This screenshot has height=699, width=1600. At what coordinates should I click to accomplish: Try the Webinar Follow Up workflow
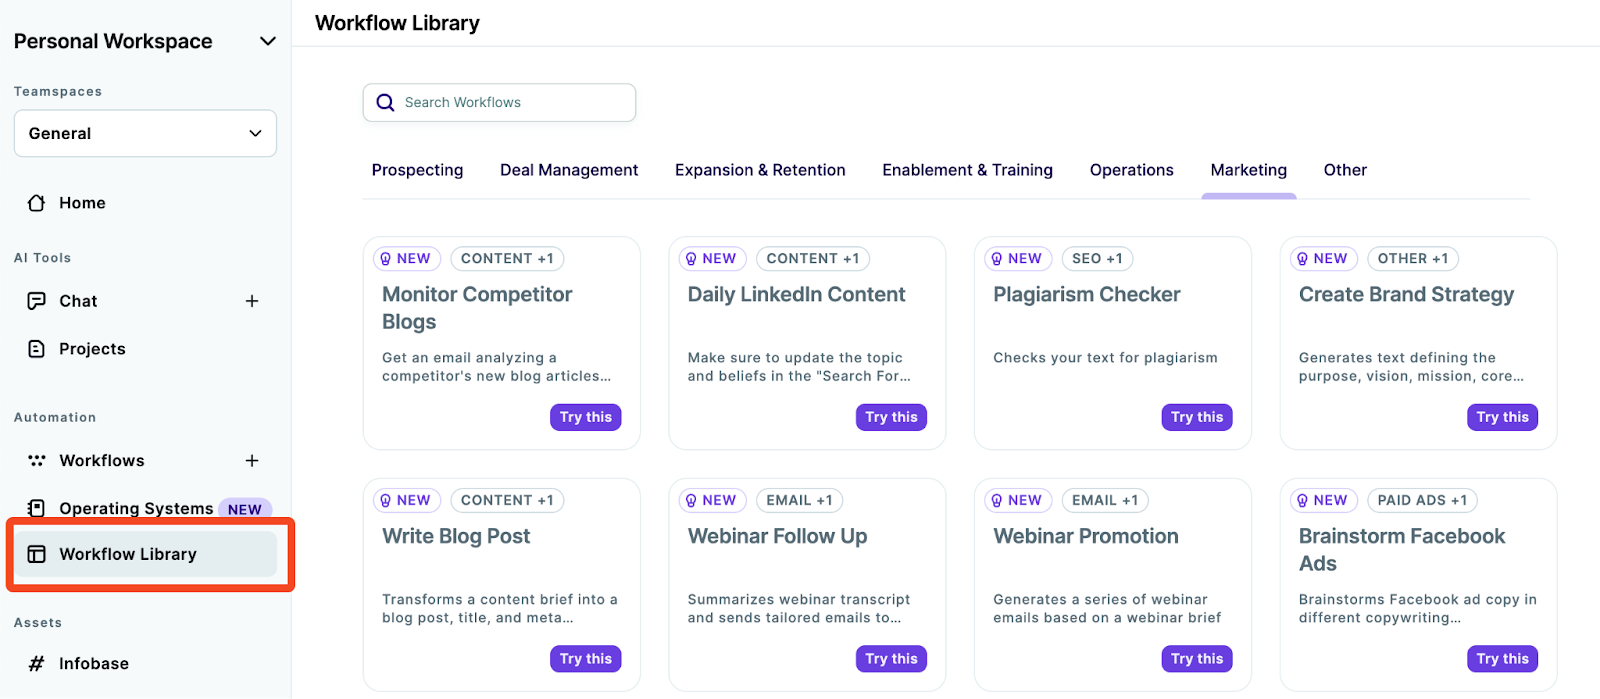tap(891, 659)
